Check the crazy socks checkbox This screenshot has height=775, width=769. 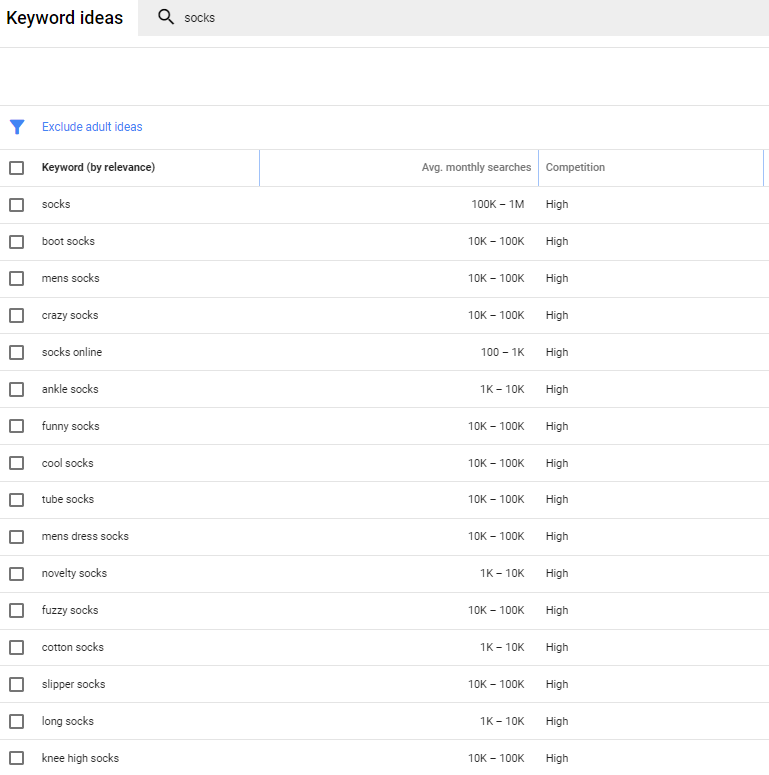coord(16,315)
